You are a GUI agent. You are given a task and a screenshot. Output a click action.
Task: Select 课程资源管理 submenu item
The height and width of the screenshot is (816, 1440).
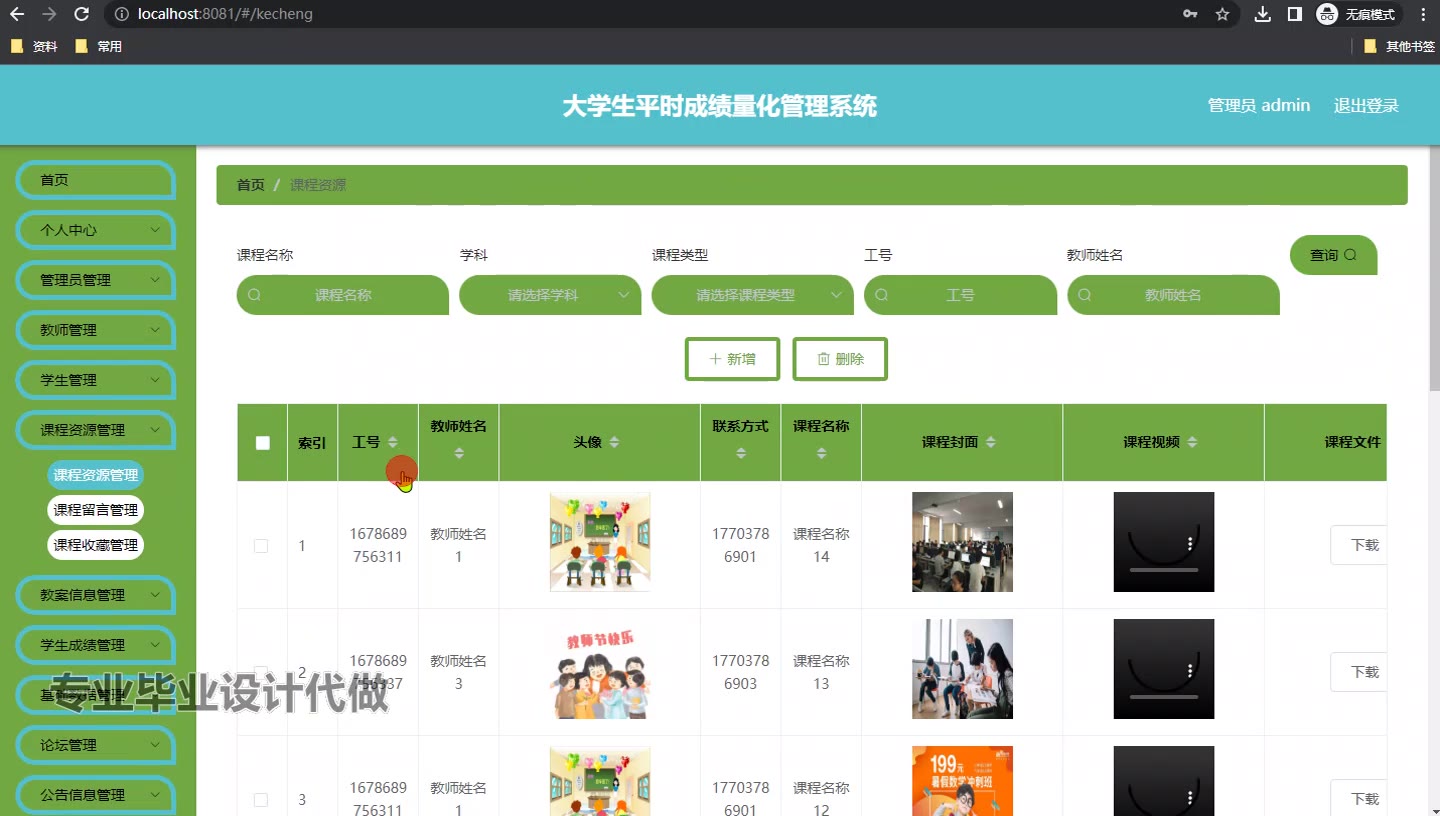96,475
